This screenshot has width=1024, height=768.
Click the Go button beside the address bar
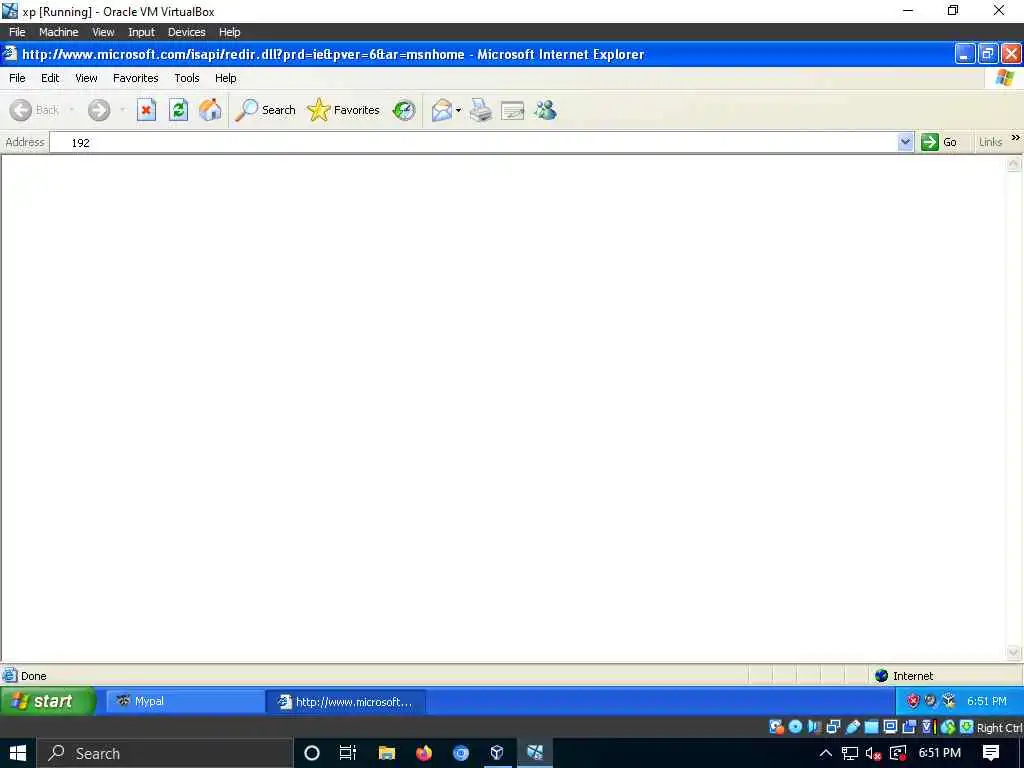tap(938, 142)
